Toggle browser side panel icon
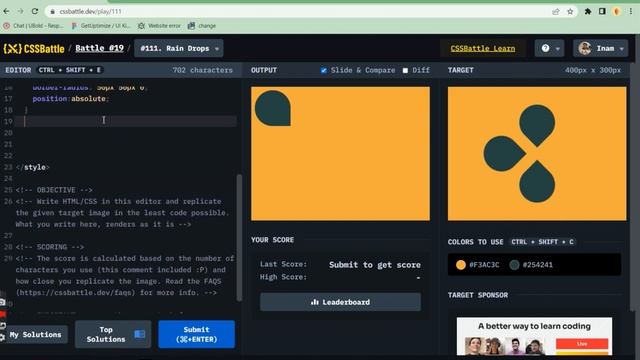Screen dimensions: 640x360 (602, 11)
